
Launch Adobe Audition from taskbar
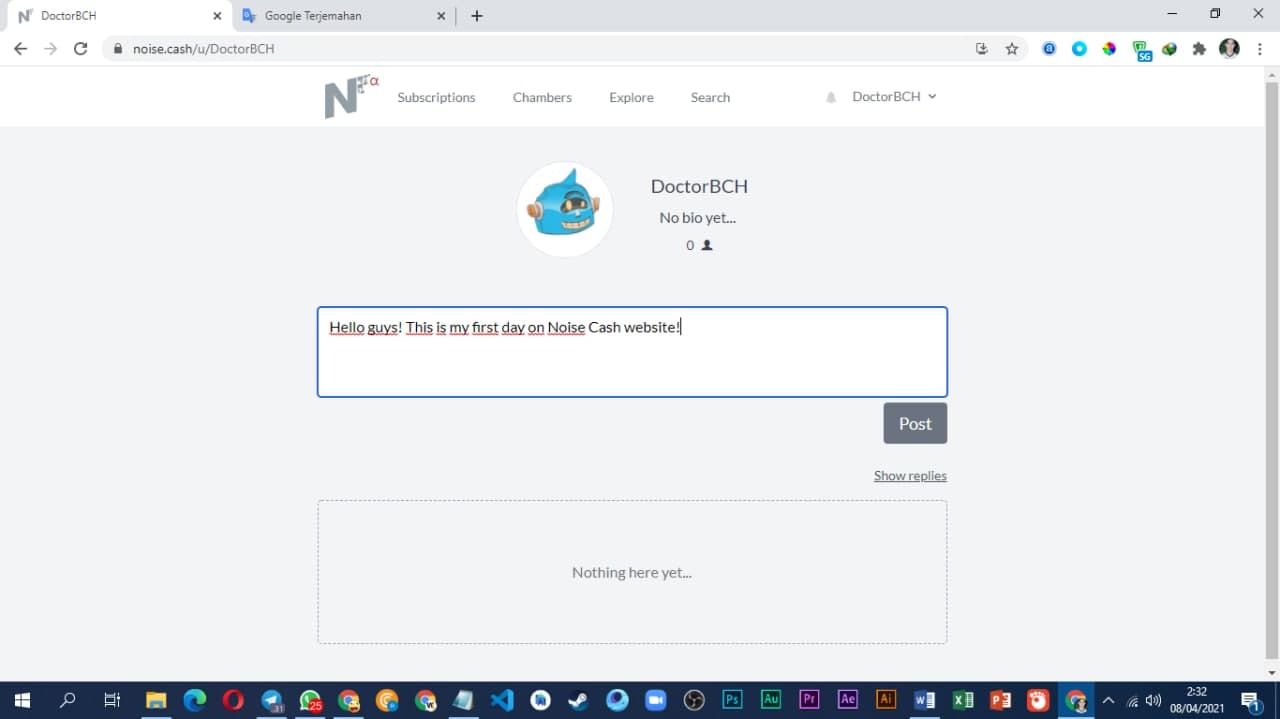pos(771,700)
